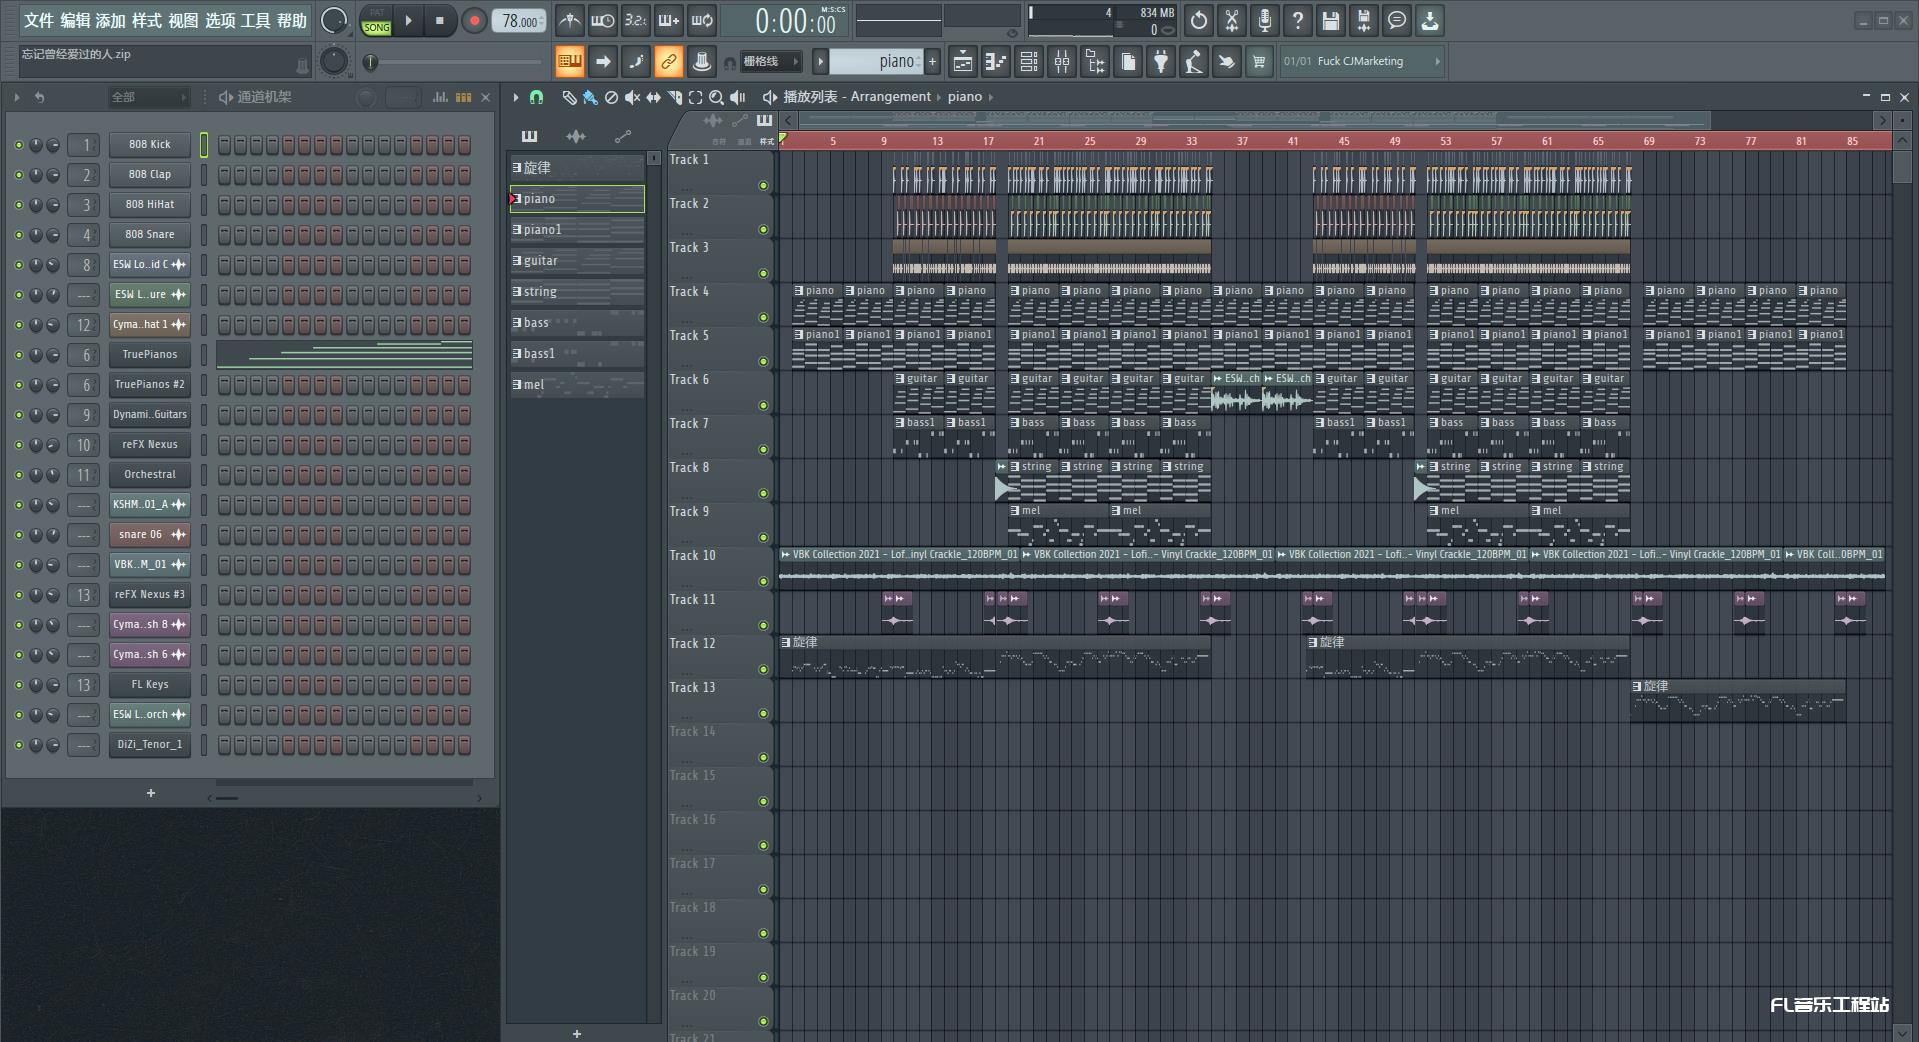Toggle PAT/SONG mode switch

tap(377, 20)
